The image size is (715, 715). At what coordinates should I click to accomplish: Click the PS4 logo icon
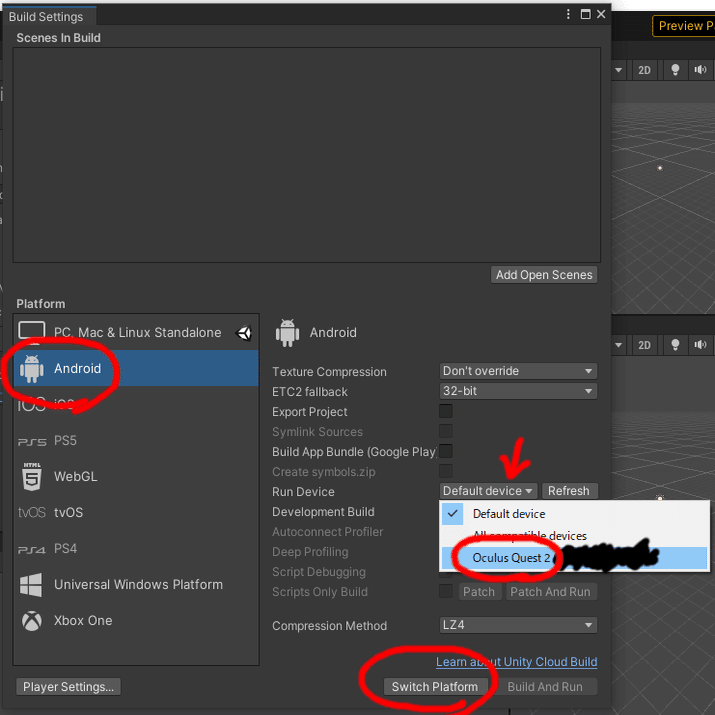coord(32,549)
